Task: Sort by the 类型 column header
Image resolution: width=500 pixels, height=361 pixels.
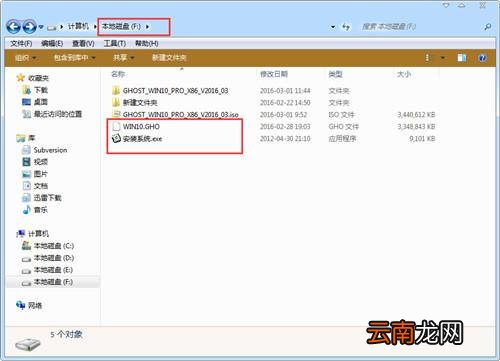Action: pyautogui.click(x=335, y=74)
